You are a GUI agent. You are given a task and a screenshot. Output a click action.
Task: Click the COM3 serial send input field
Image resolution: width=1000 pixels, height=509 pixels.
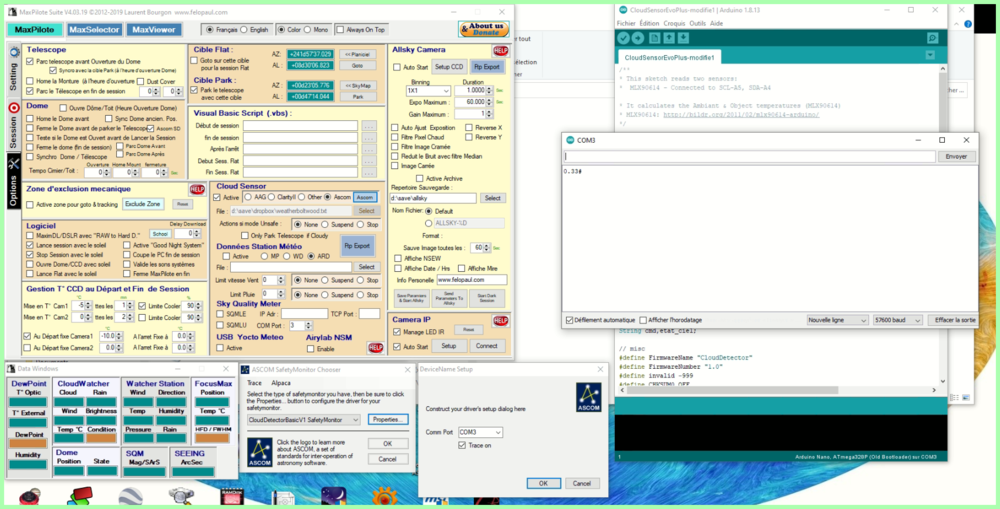click(x=749, y=156)
